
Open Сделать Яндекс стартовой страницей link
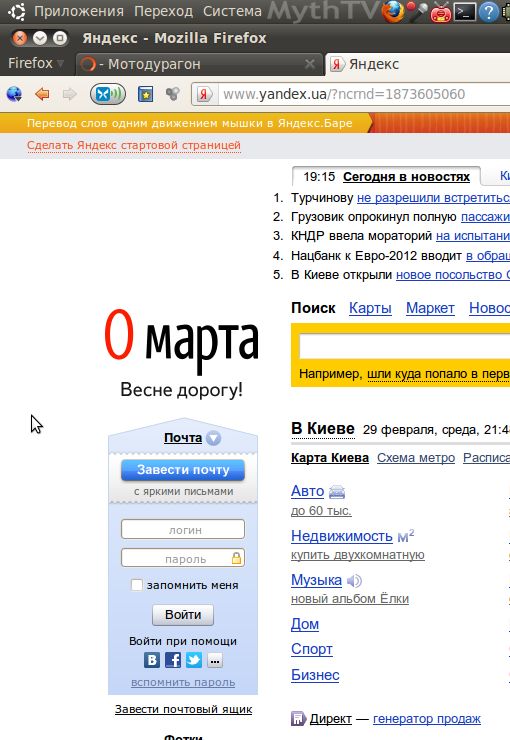pyautogui.click(x=134, y=145)
